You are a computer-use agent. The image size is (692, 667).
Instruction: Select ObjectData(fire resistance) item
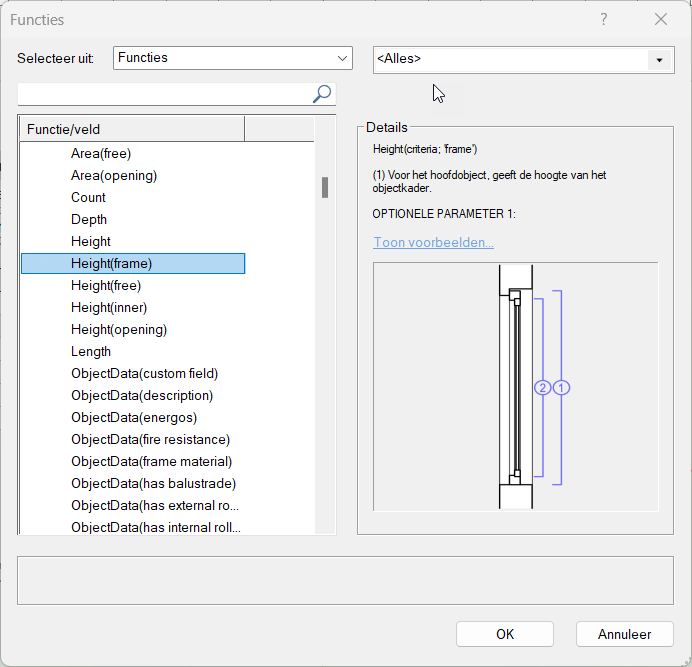click(x=150, y=439)
